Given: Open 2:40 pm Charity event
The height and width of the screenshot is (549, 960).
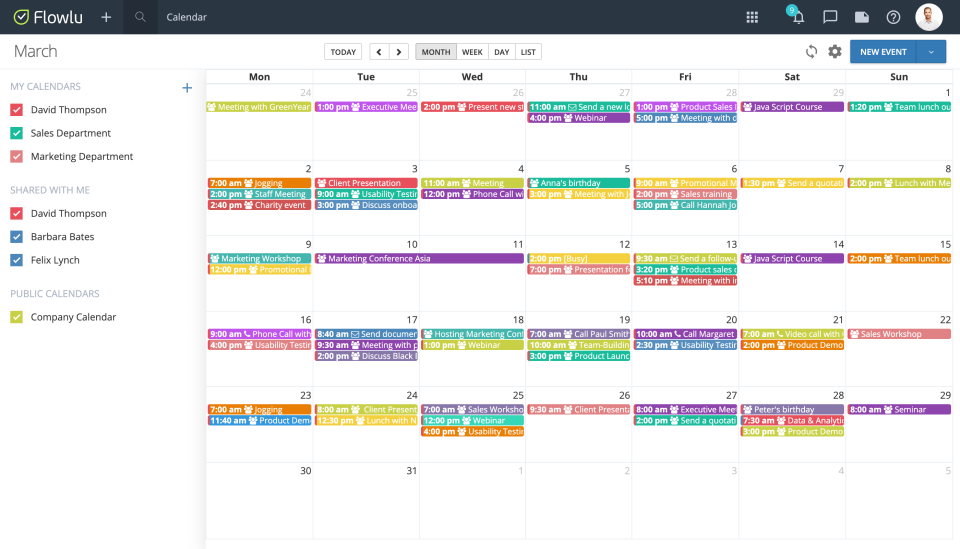Looking at the screenshot, I should (260, 204).
